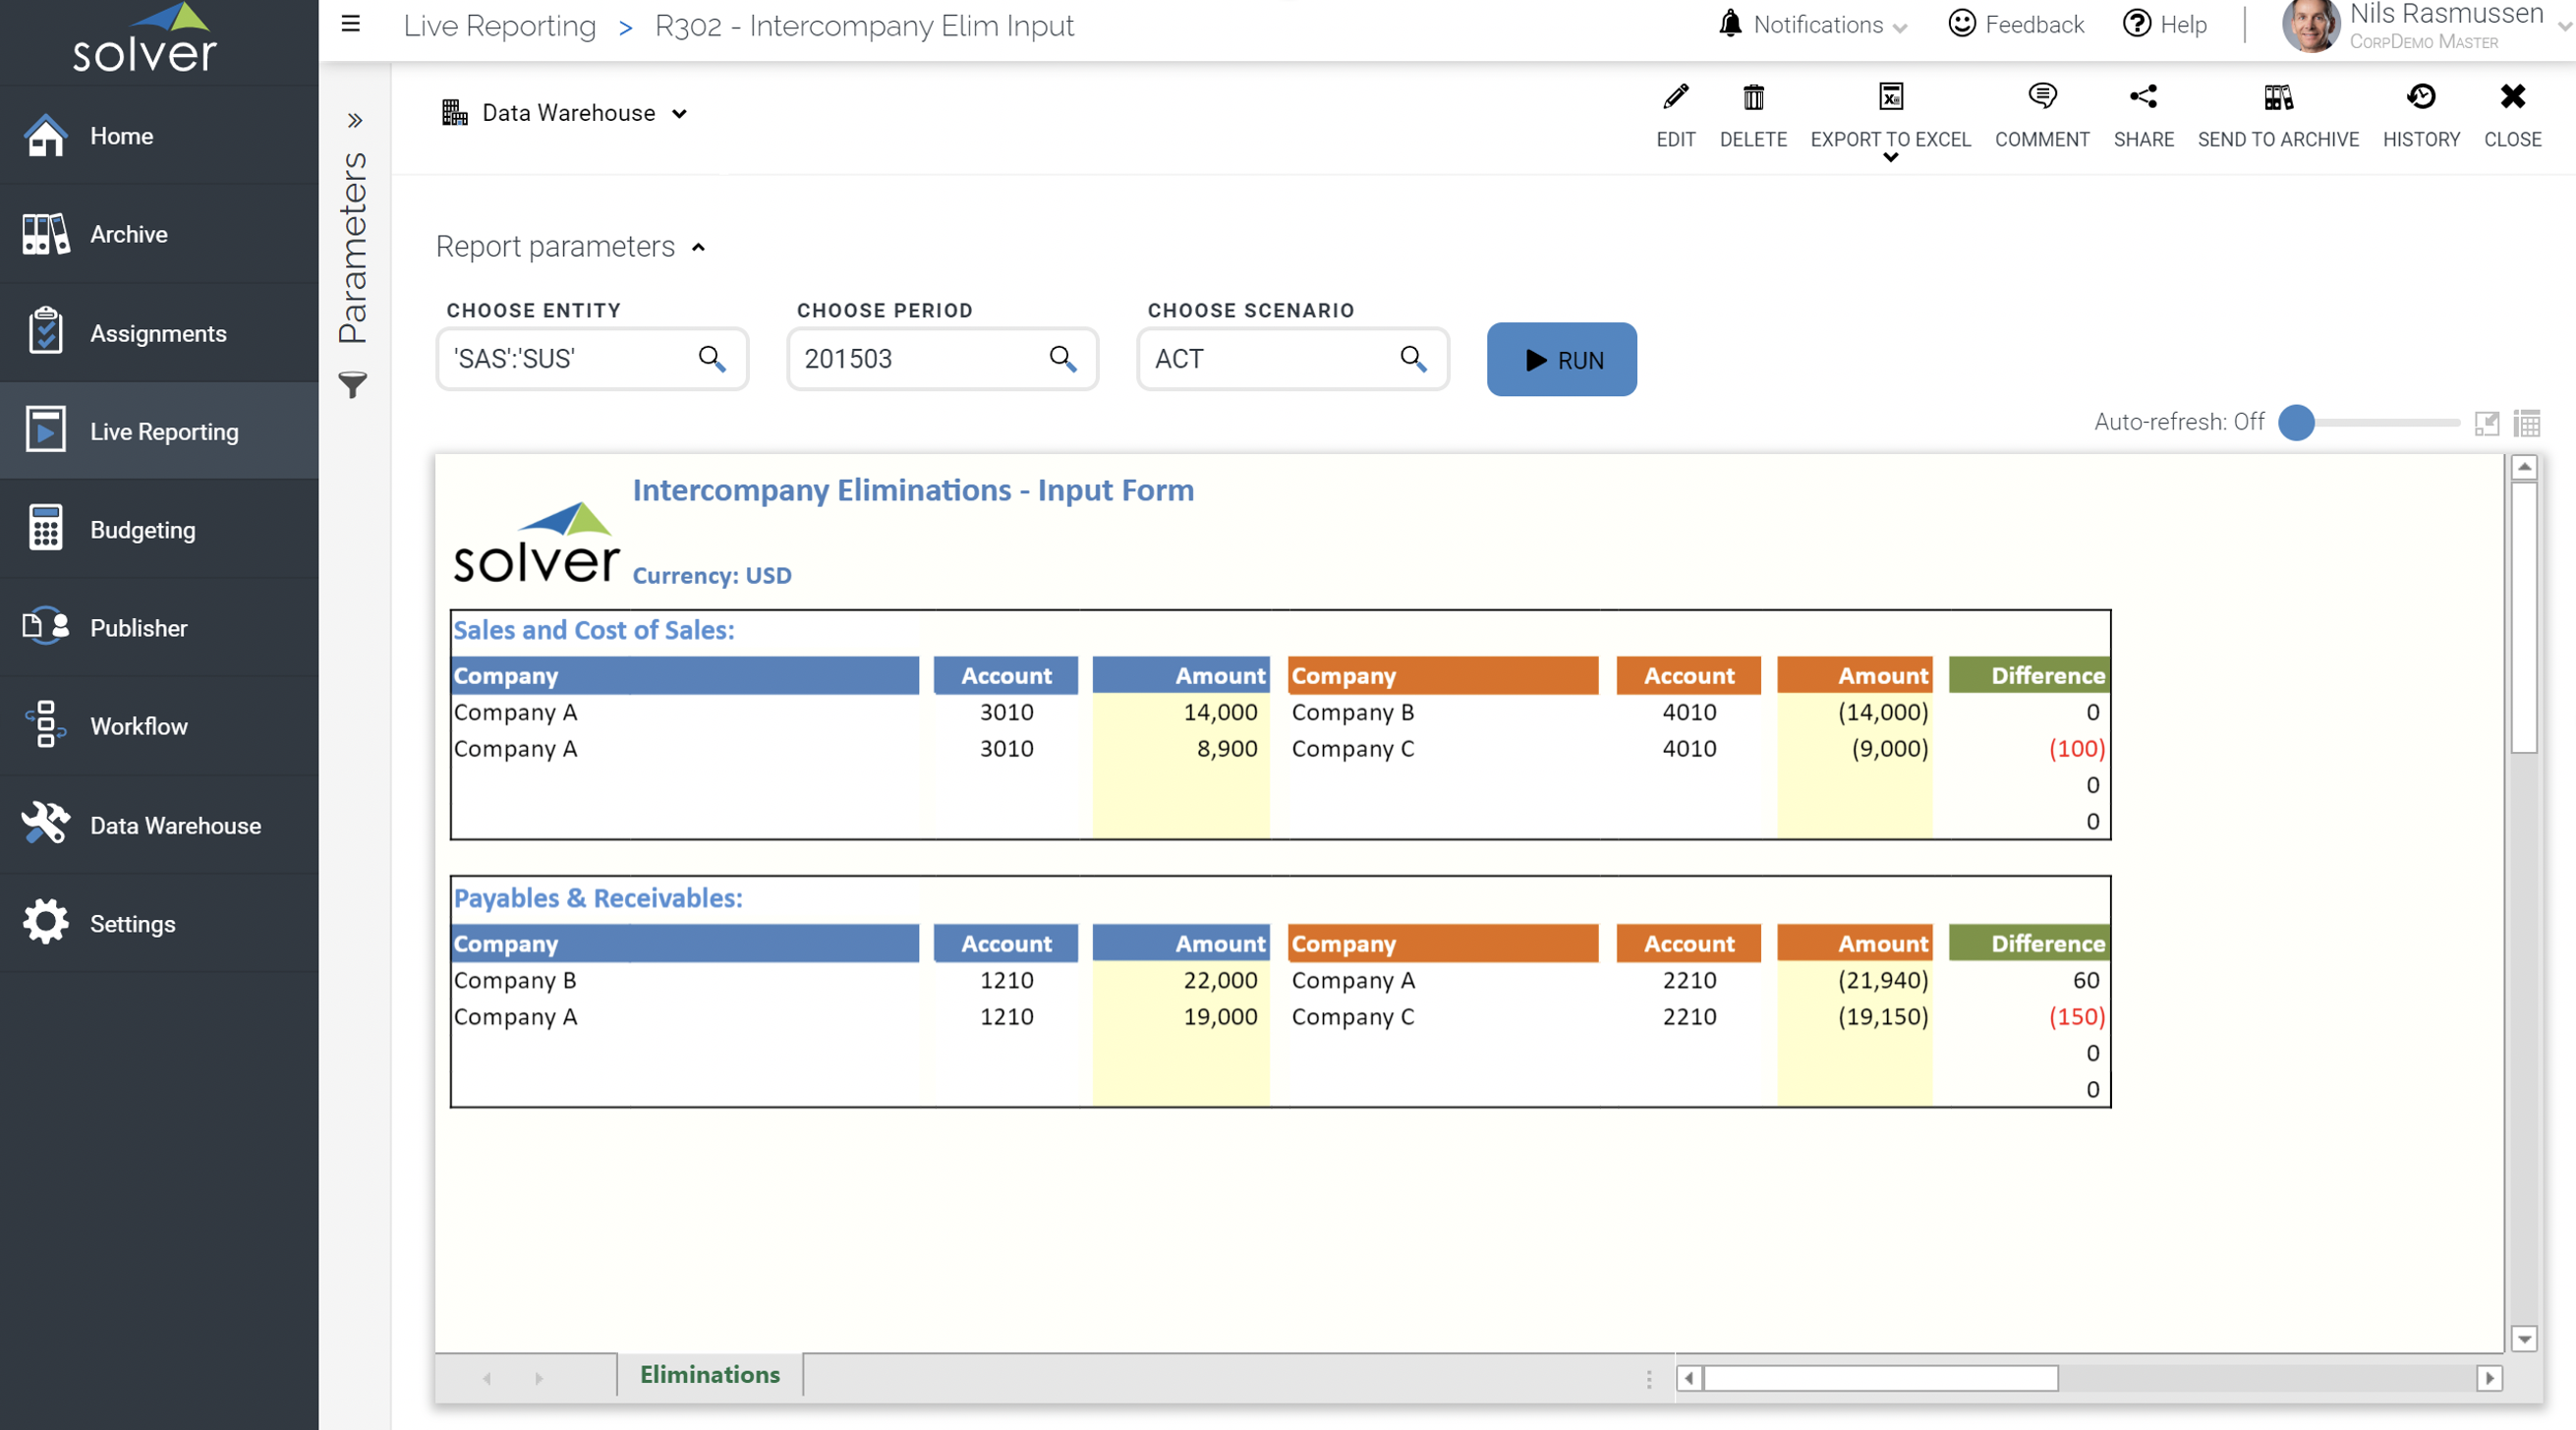Click the horizontal scrollbar thumb

(1880, 1378)
